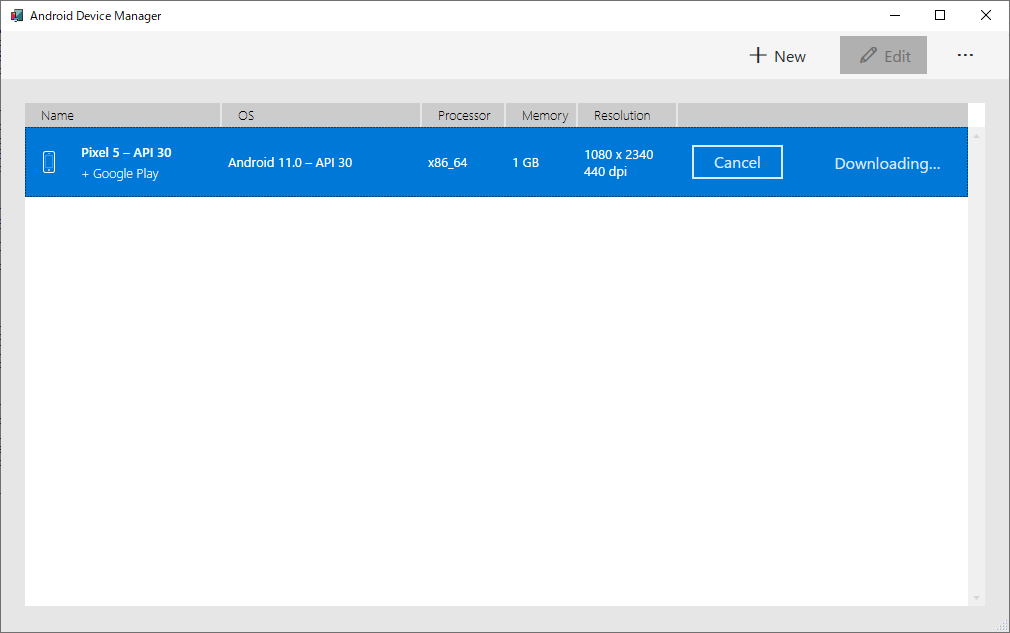Viewport: 1010px width, 633px height.
Task: Click Android 11.0 – API 30 OS cell
Action: tap(290, 162)
